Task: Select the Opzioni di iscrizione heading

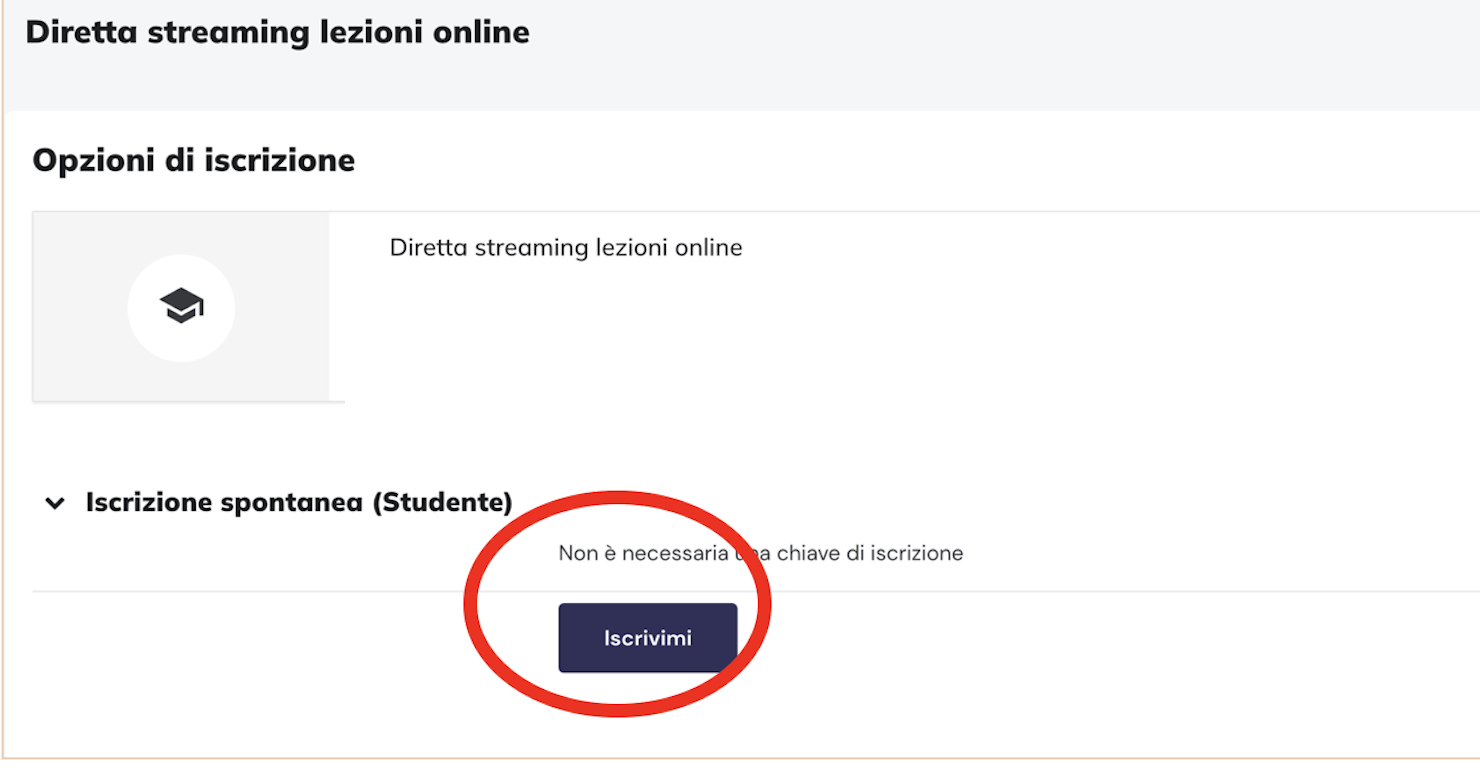Action: tap(194, 160)
